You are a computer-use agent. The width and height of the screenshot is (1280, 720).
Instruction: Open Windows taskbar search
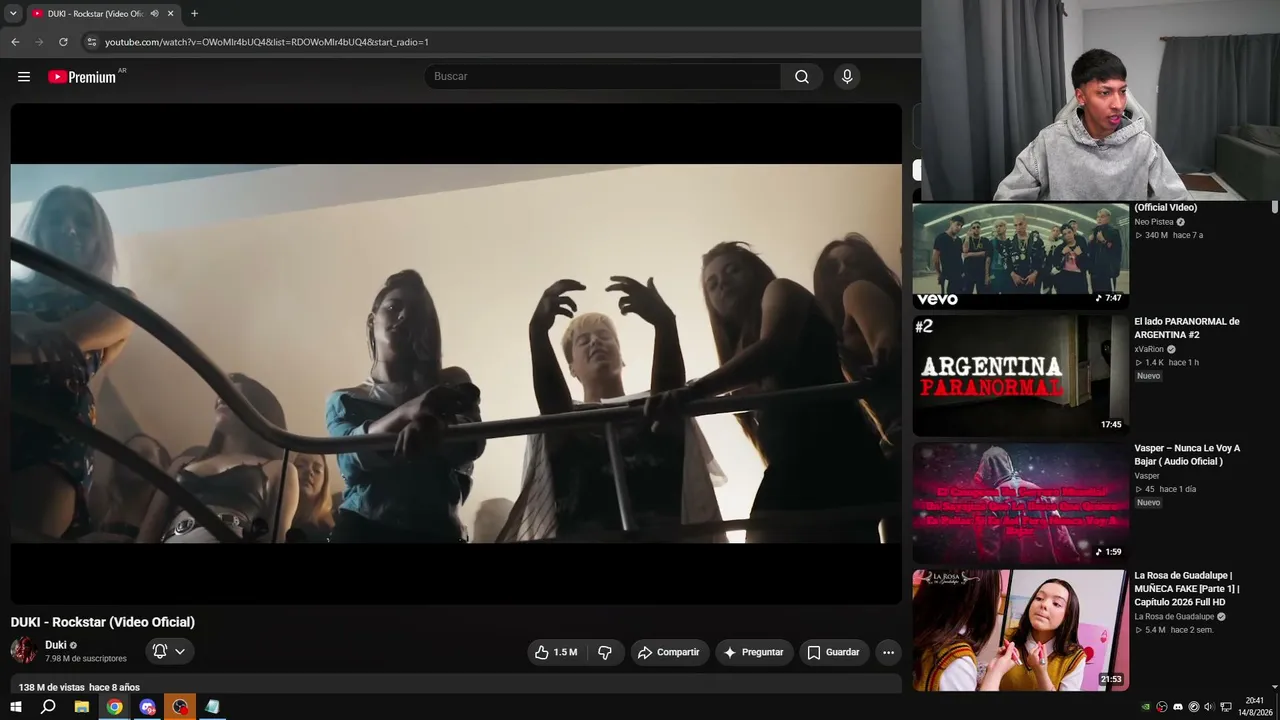pos(48,707)
